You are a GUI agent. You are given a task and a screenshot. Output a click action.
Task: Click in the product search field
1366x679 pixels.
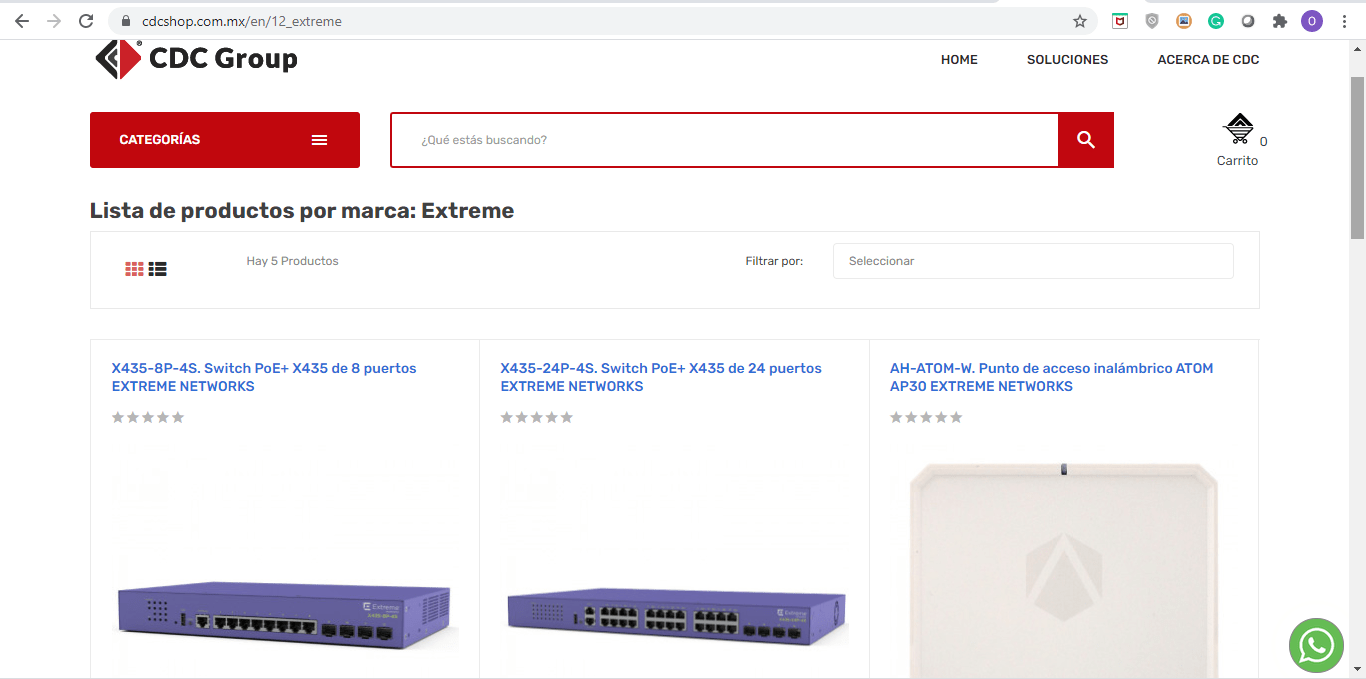click(724, 140)
